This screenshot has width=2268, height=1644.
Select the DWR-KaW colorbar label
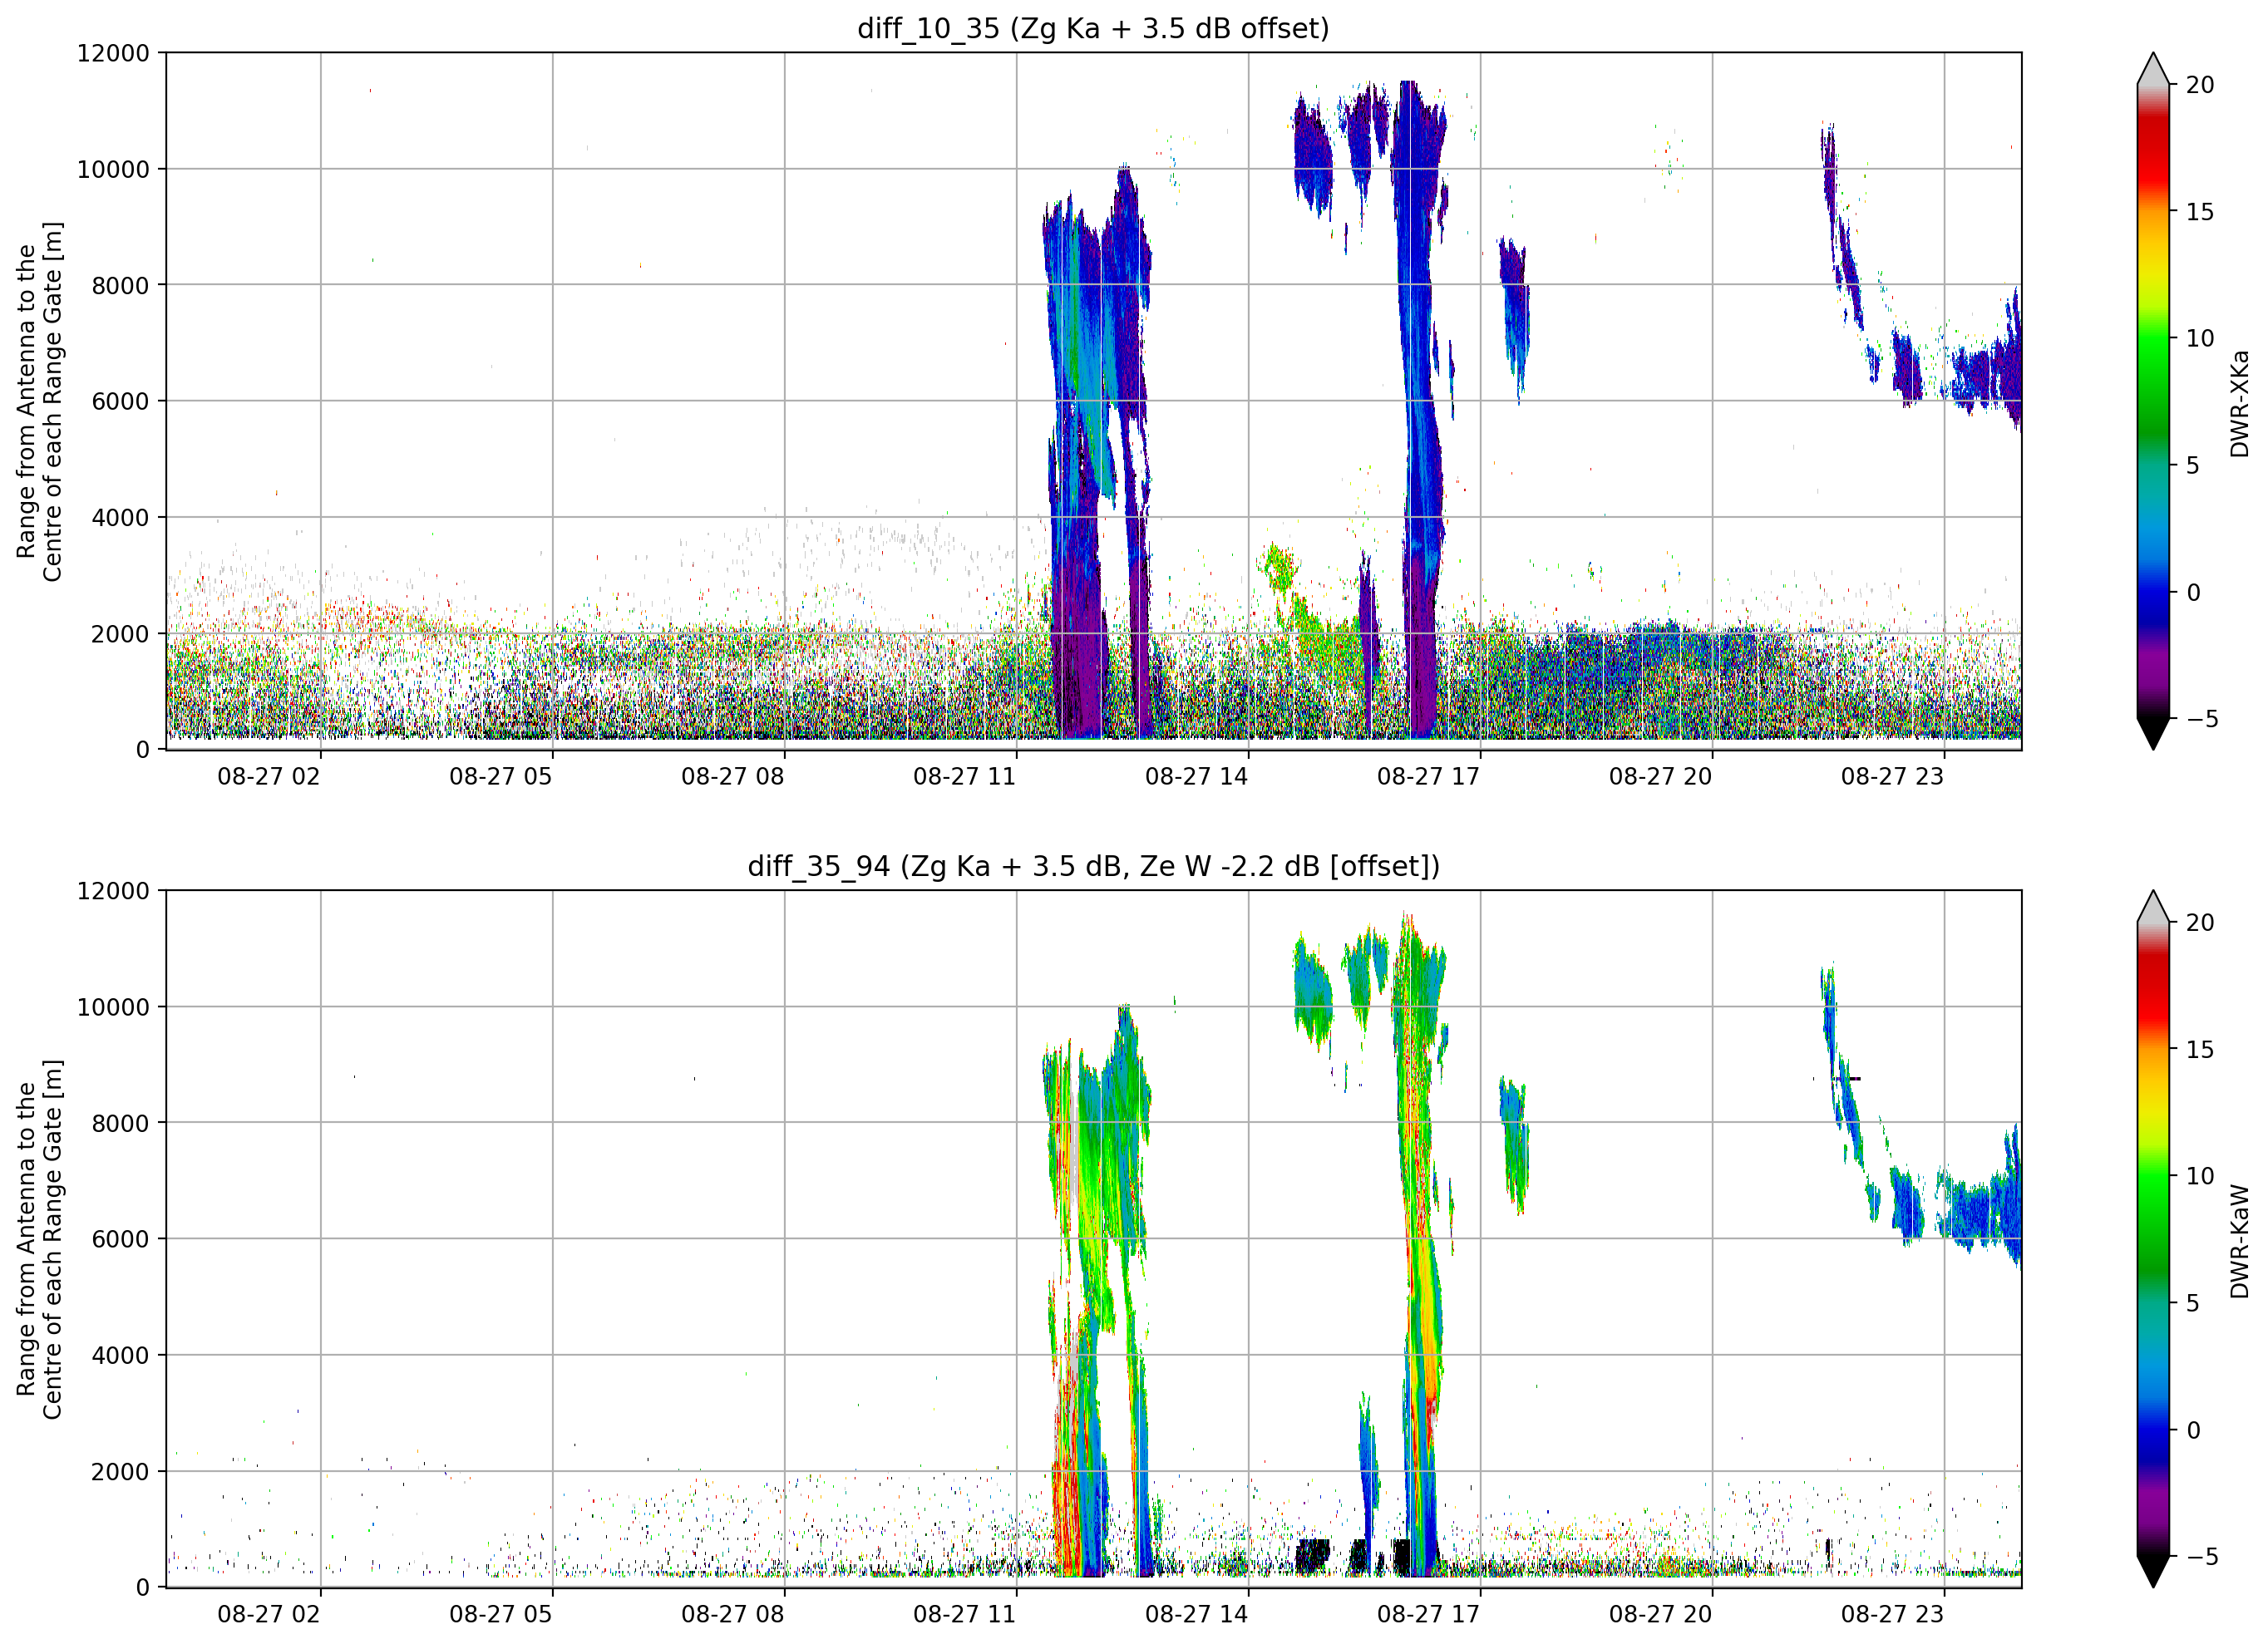tap(2239, 1241)
